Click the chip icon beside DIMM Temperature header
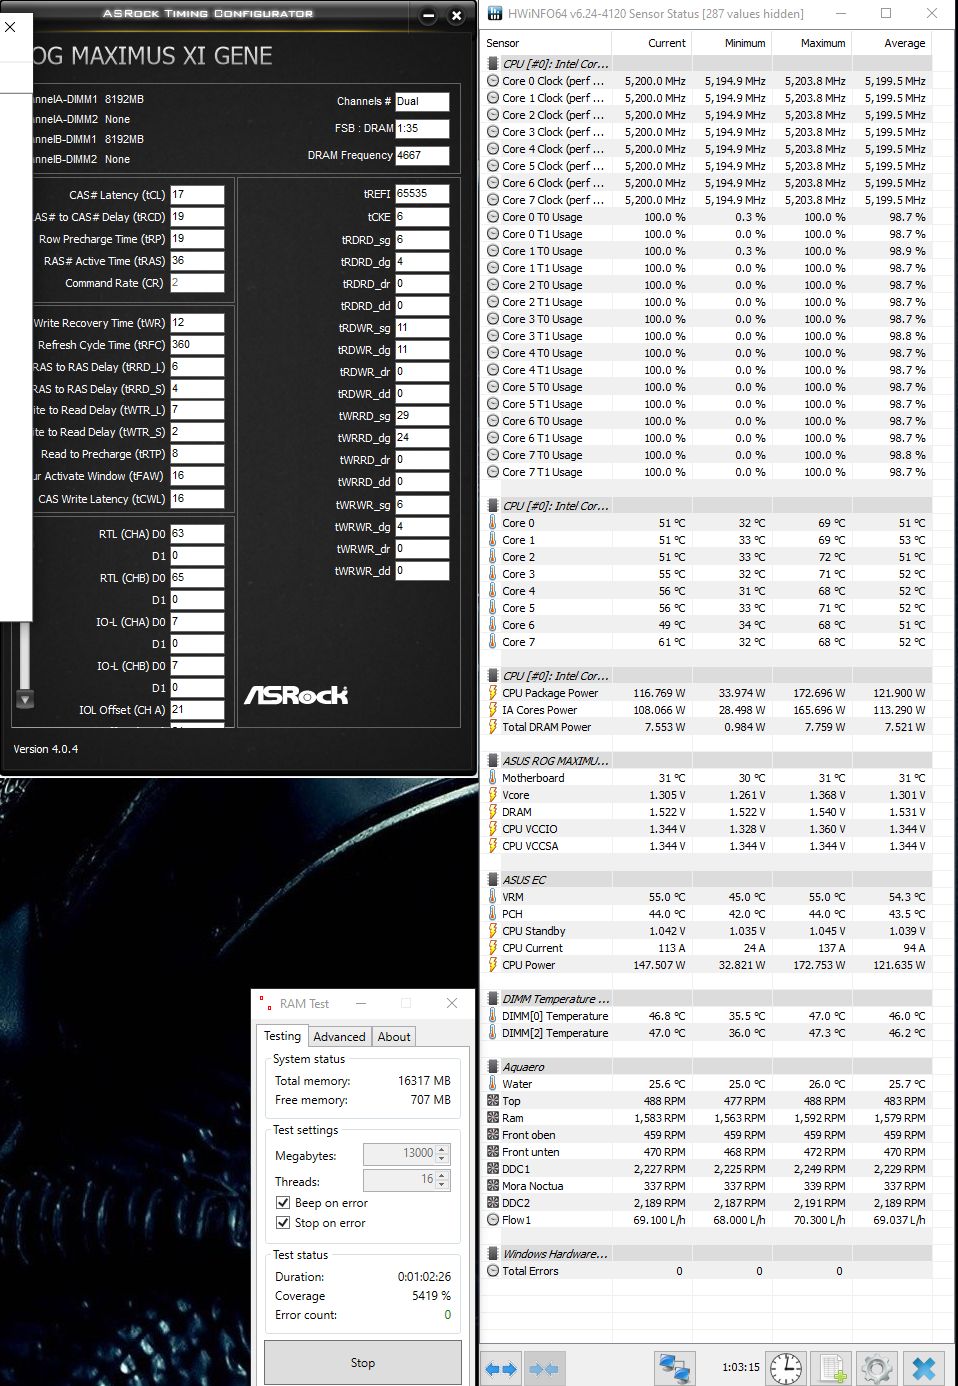The image size is (958, 1386). [x=493, y=999]
